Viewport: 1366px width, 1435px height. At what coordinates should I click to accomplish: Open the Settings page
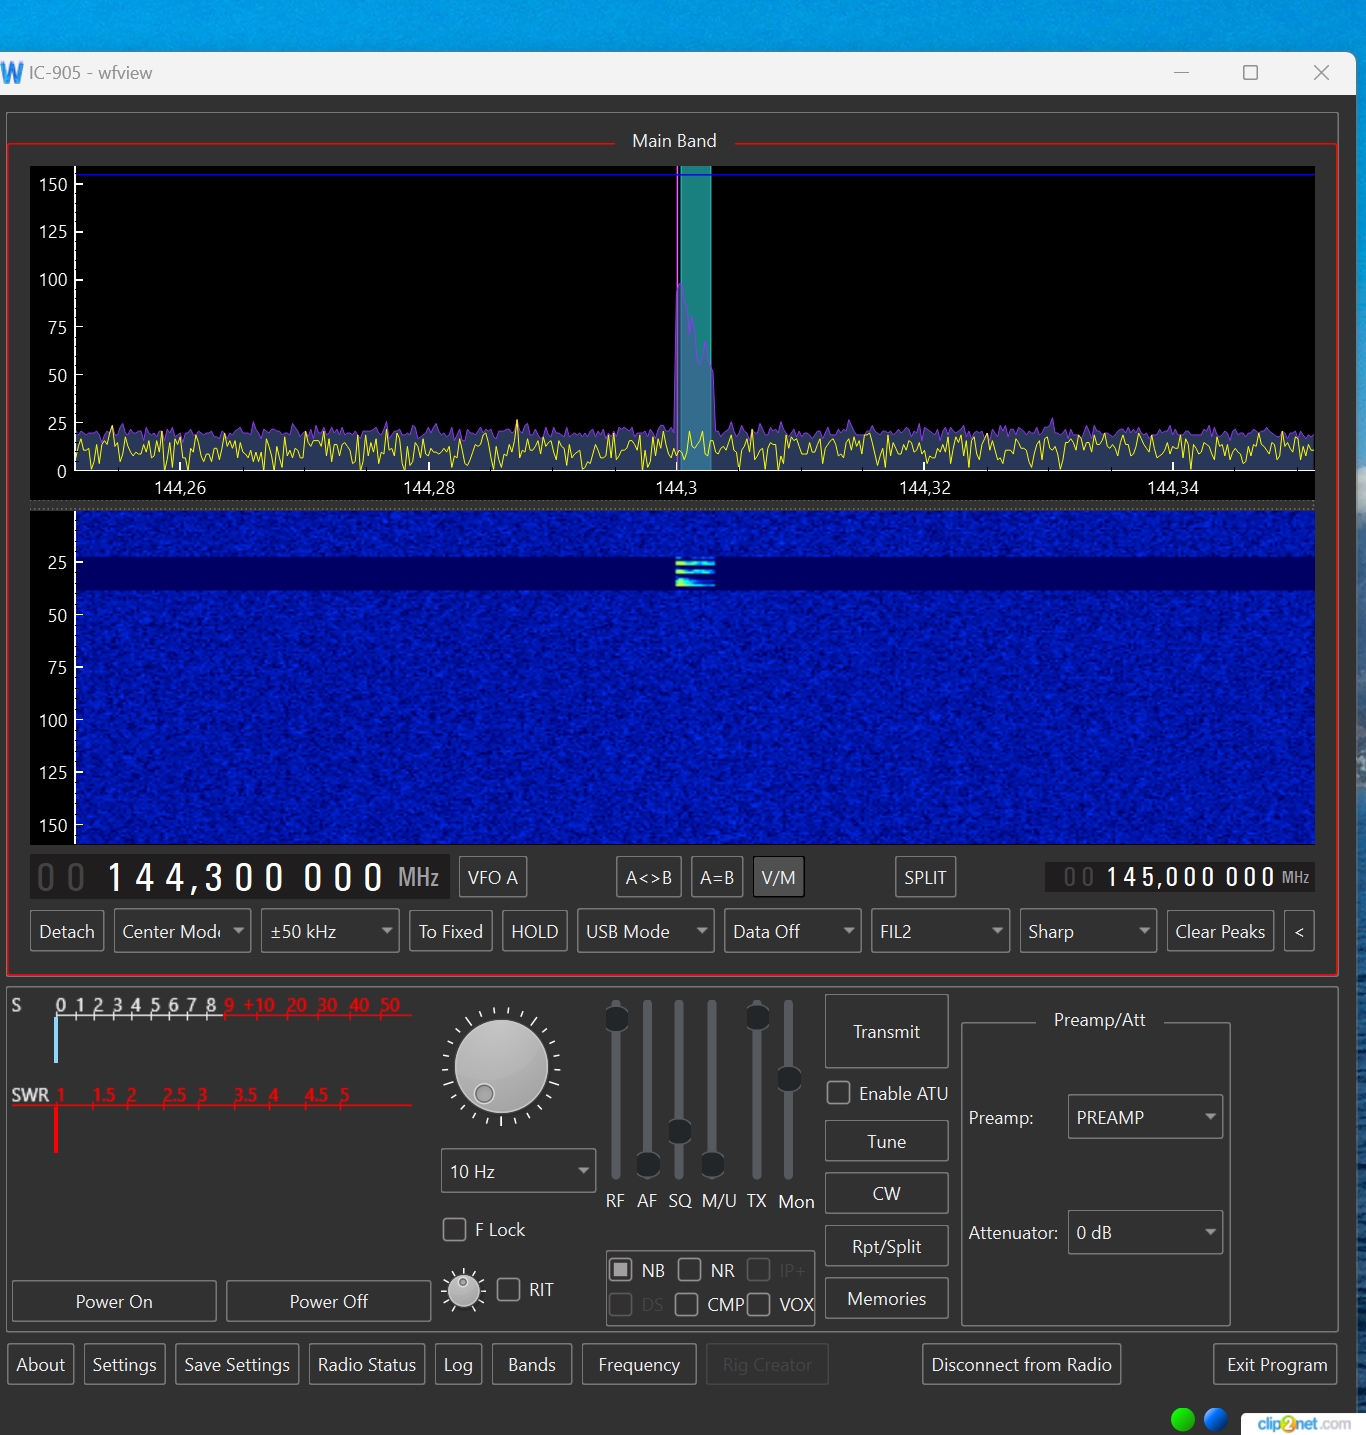pyautogui.click(x=124, y=1364)
